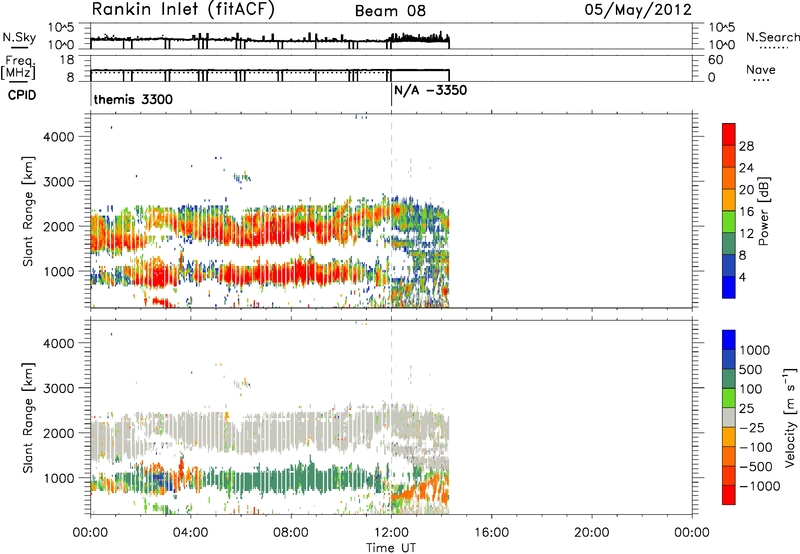
Task: Click the "08:00" time axis label
Action: (291, 533)
